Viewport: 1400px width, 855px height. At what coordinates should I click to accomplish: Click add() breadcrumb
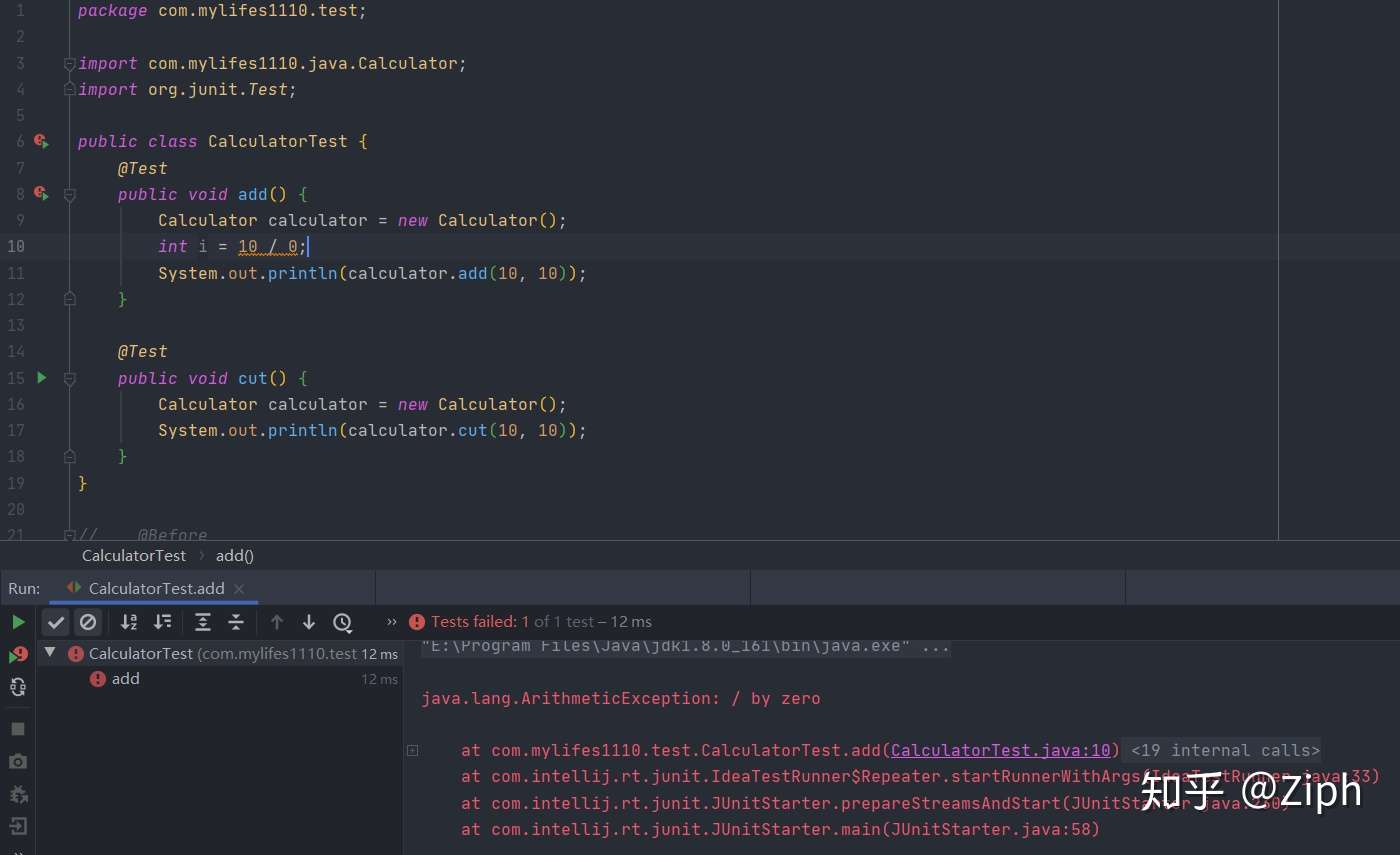(x=235, y=555)
